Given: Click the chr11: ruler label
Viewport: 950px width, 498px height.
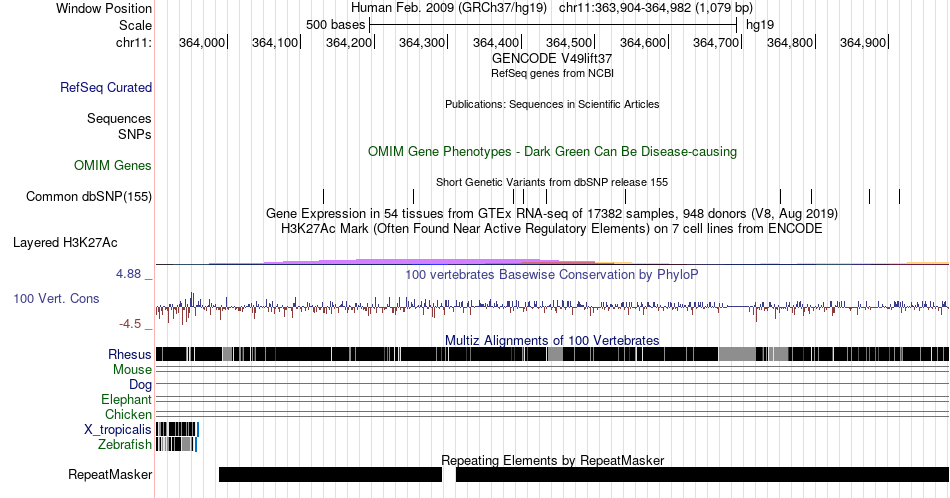Looking at the screenshot, I should tap(133, 42).
